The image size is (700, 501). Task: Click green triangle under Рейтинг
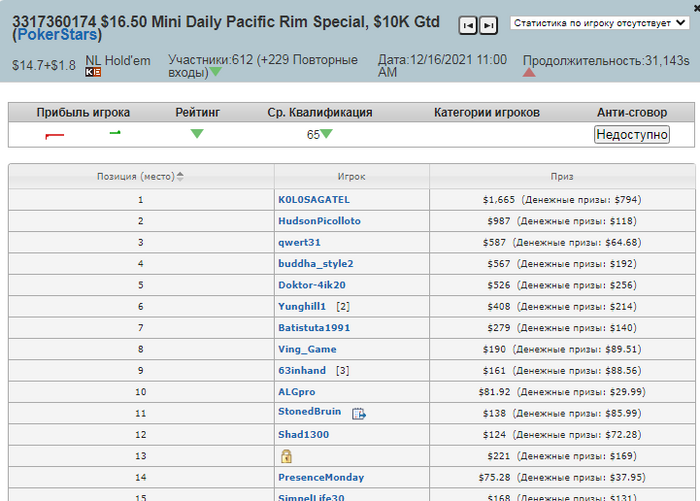197,134
